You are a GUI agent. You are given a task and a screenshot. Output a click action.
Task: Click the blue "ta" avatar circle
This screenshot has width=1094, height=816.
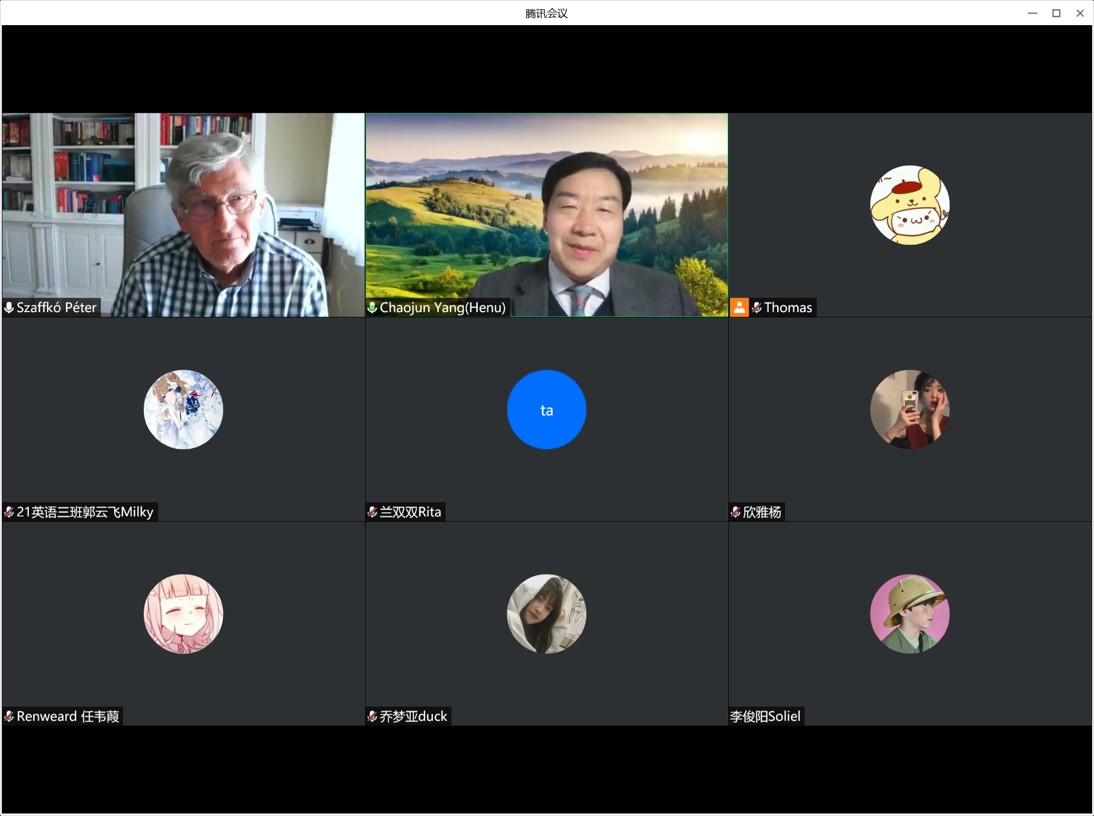coord(546,410)
